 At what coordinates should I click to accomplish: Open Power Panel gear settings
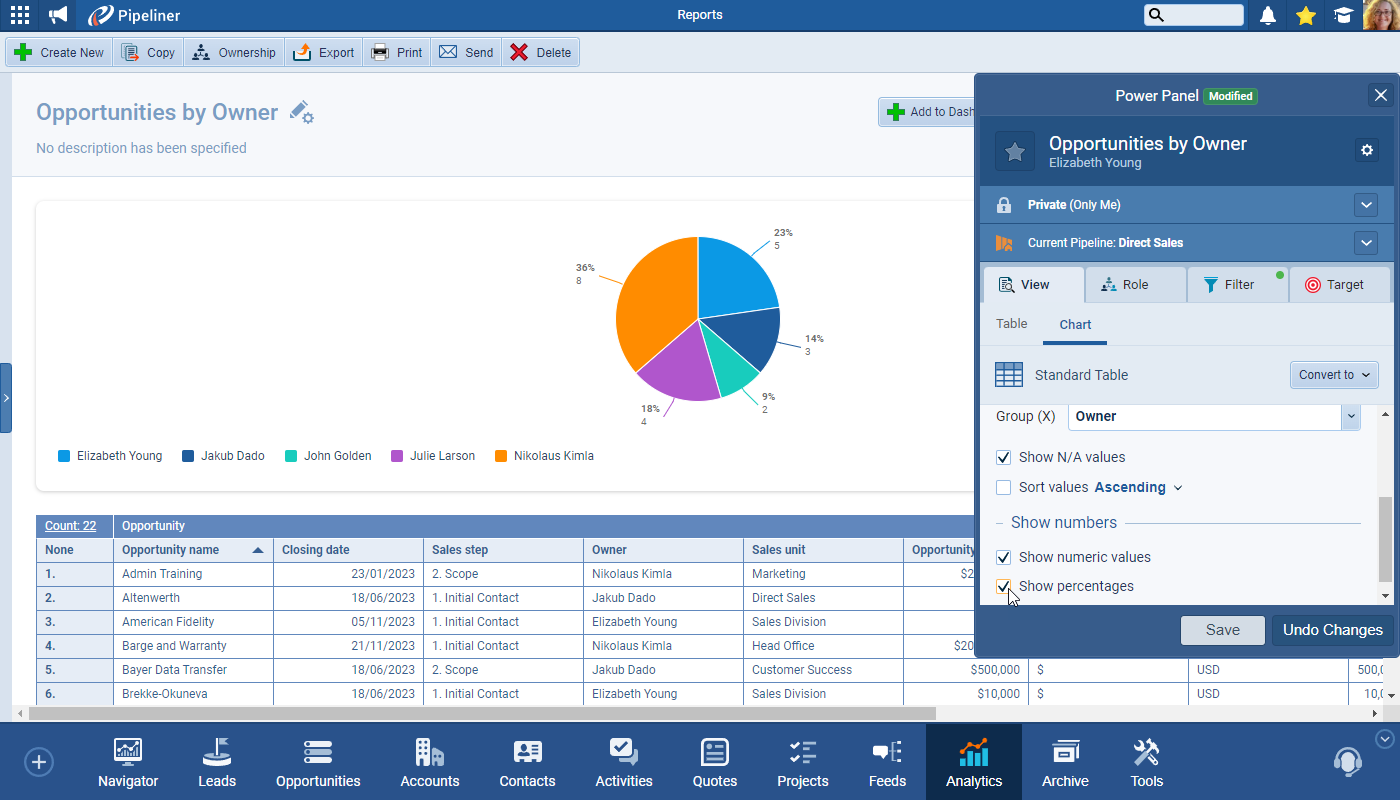[1367, 150]
